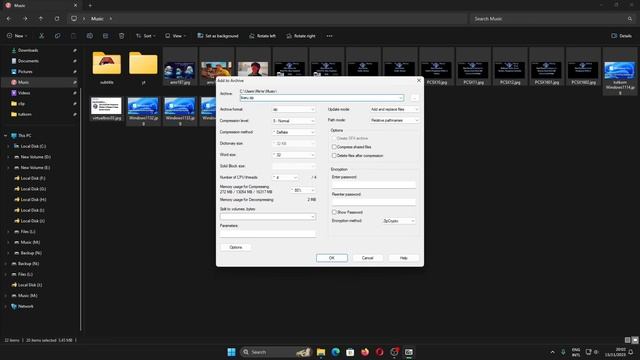Open Compression level dropdown
Image resolution: width=640 pixels, height=360 pixels.
(x=294, y=121)
